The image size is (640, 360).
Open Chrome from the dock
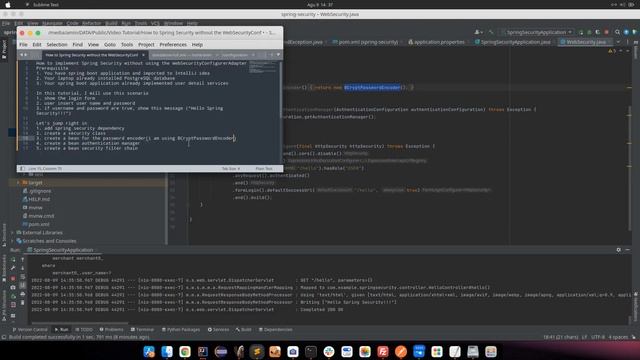(x=185, y=351)
